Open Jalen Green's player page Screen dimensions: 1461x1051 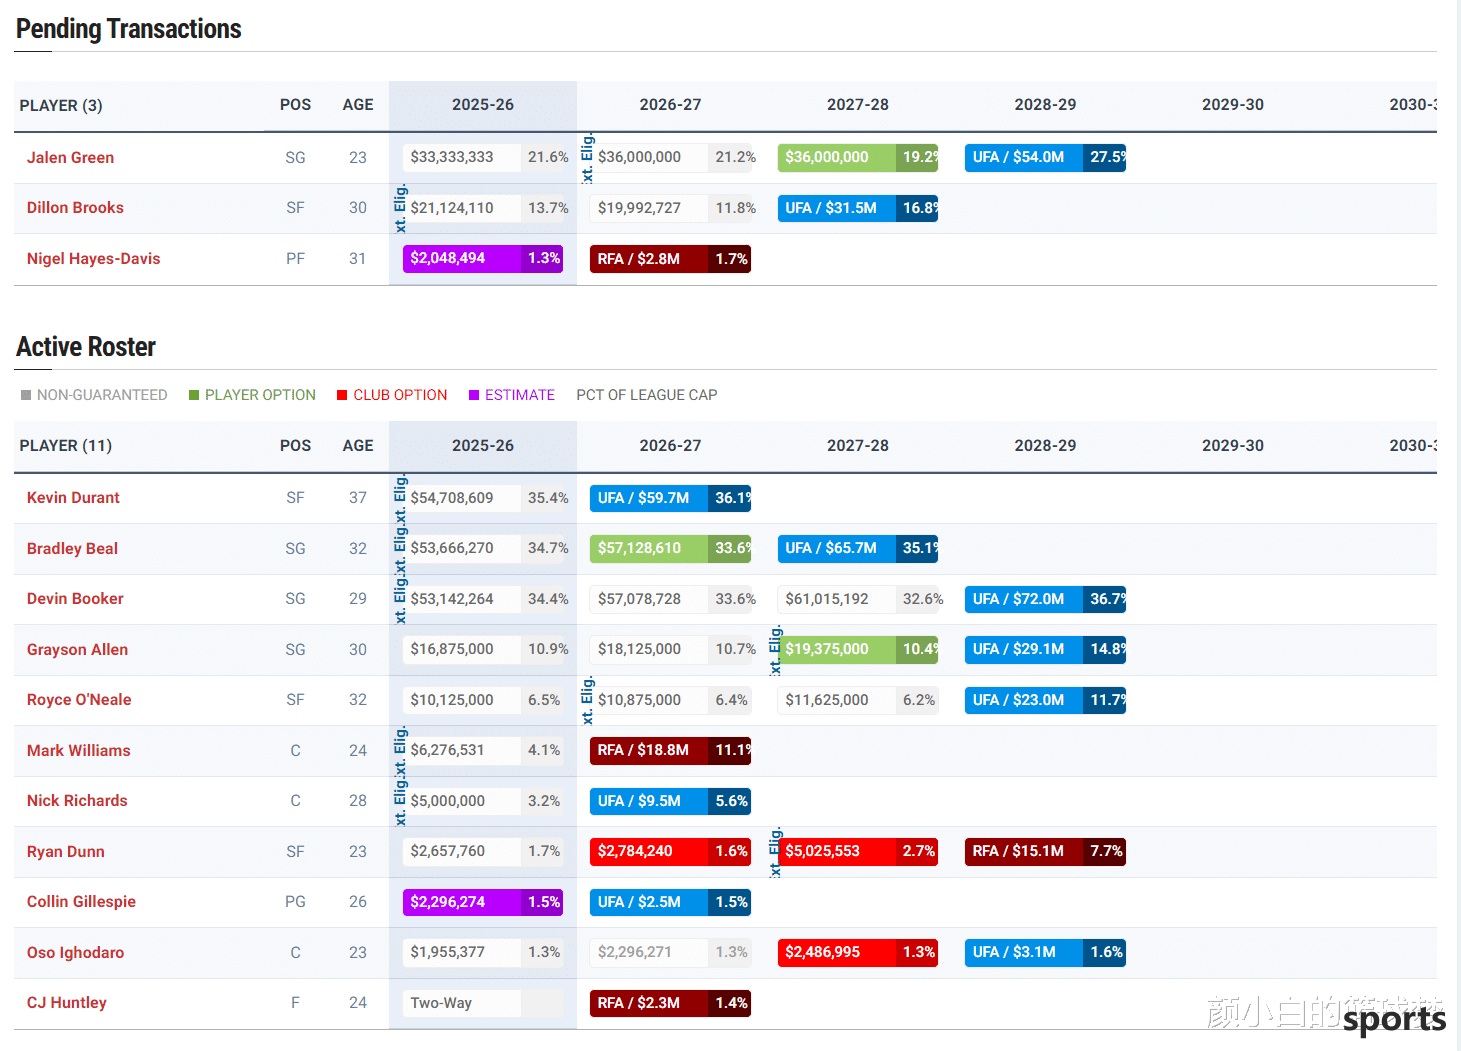click(x=70, y=158)
